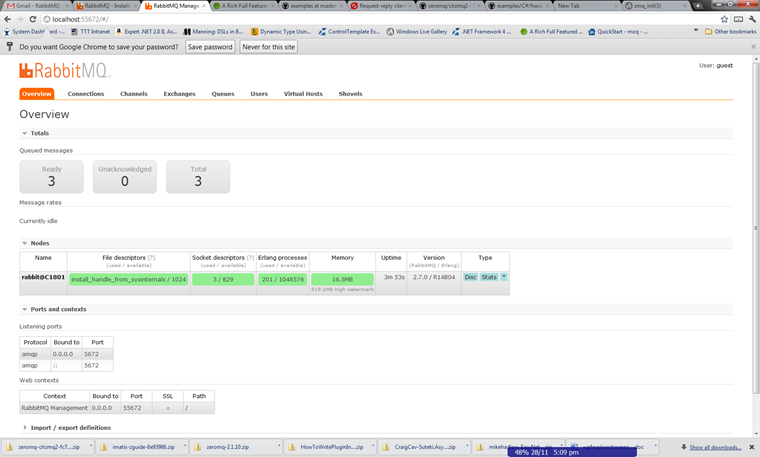Open the .NET Framework 4 bookmark

[x=482, y=32]
